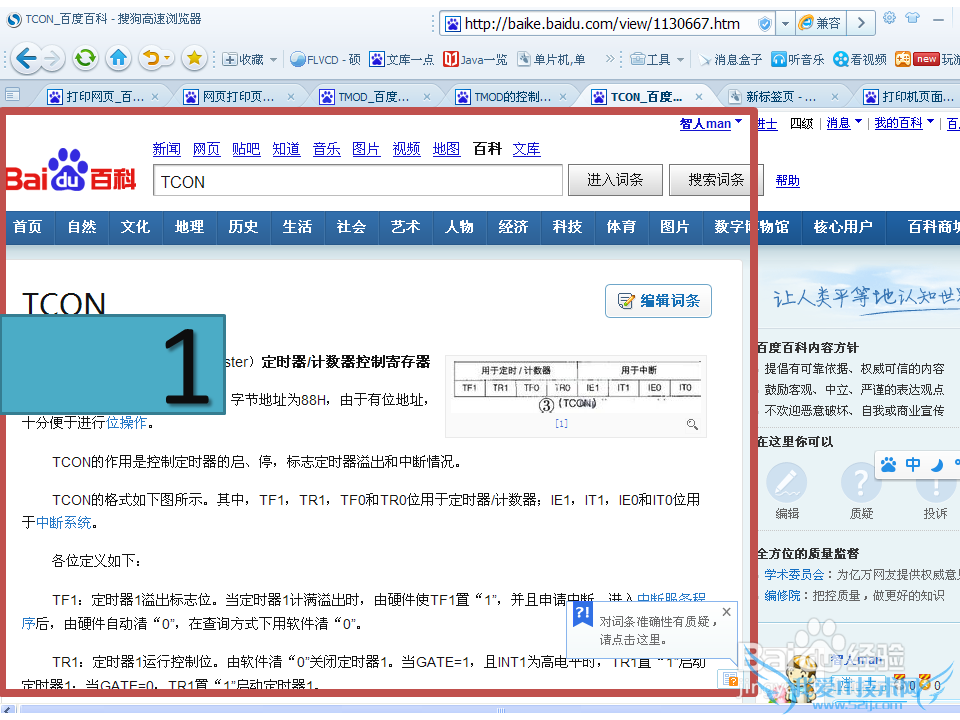This screenshot has height=720, width=960.
Task: Click the 质疑 question mark icon
Action: click(860, 483)
